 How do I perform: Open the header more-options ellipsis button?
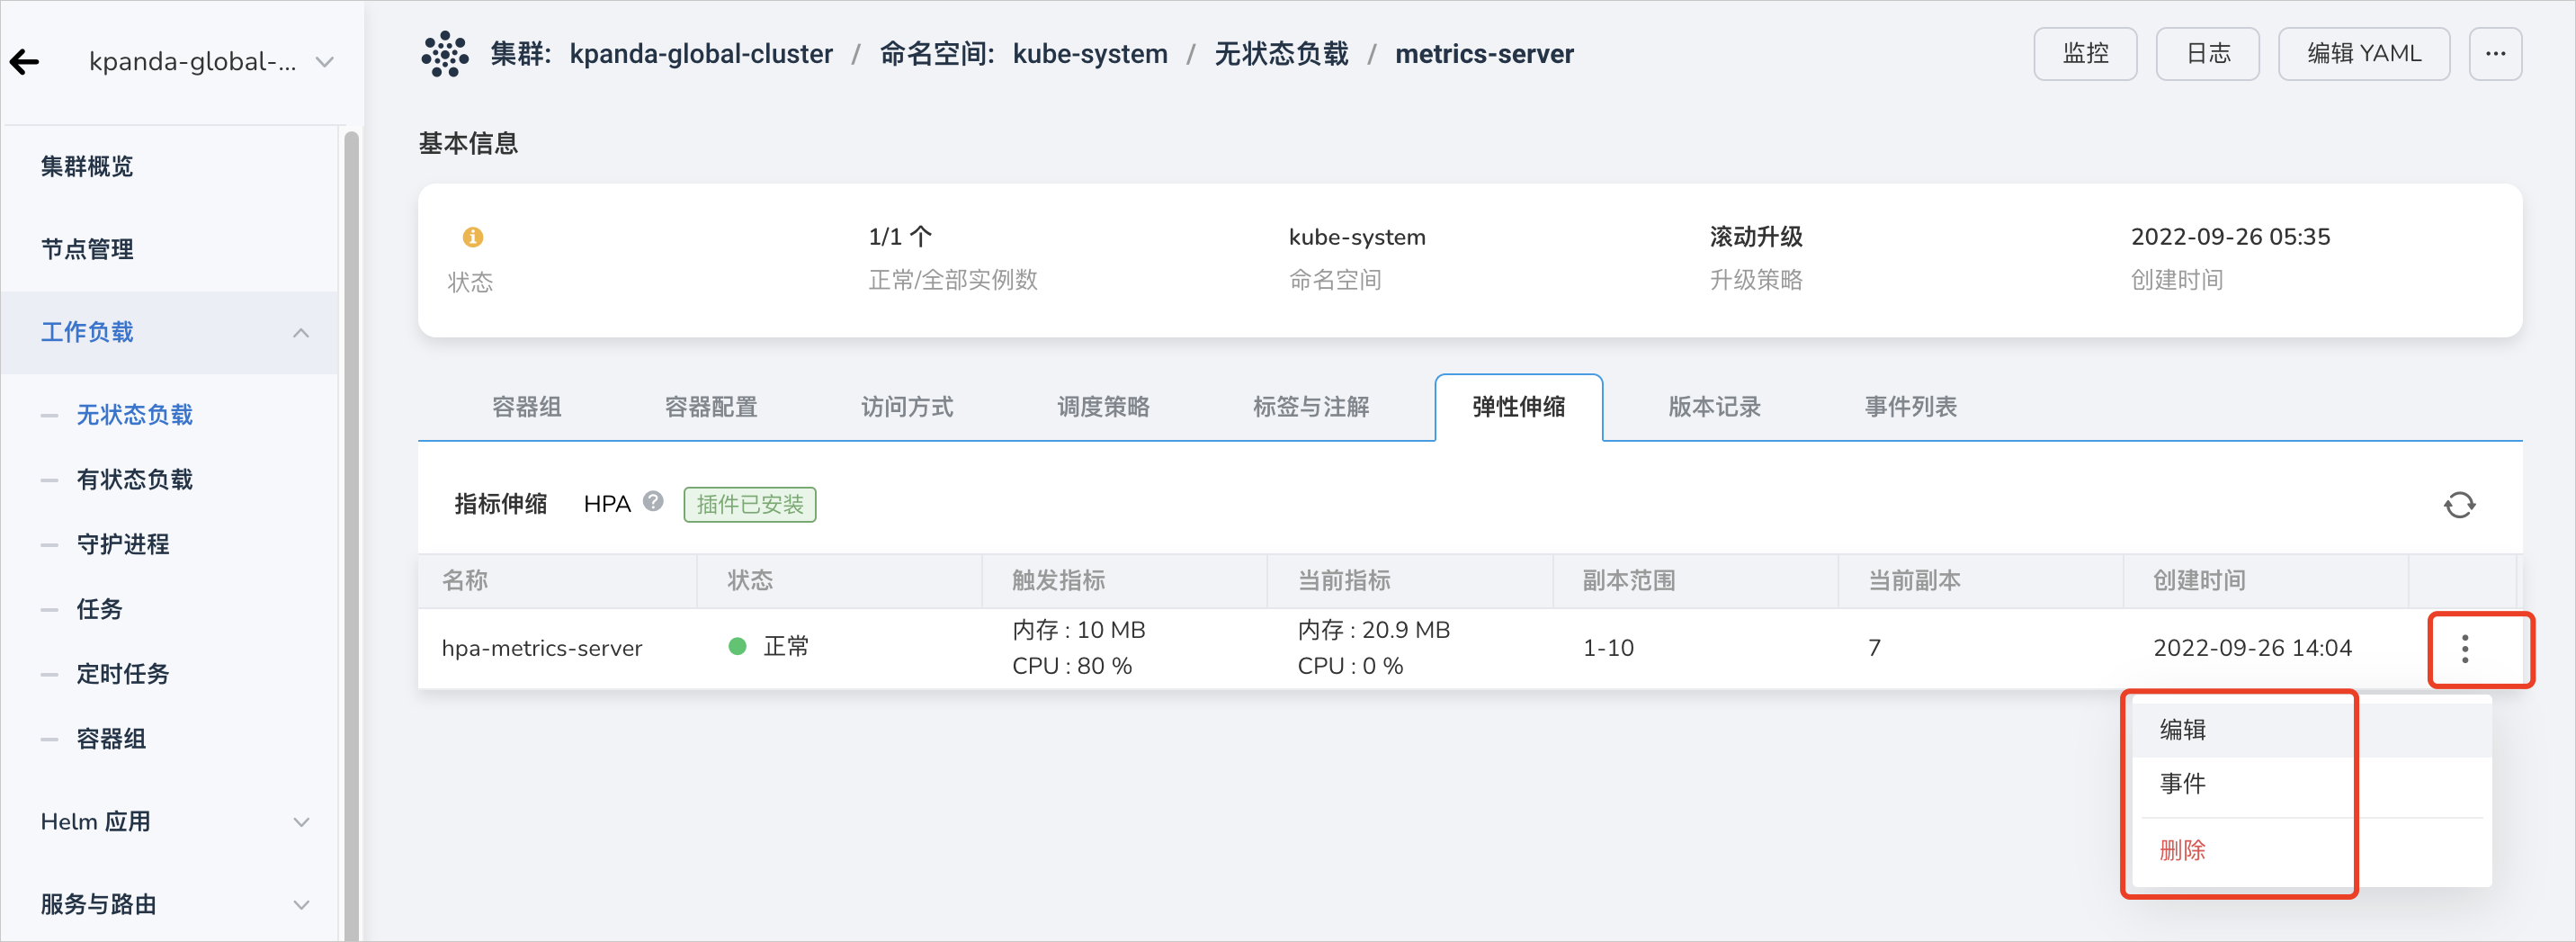[2495, 54]
